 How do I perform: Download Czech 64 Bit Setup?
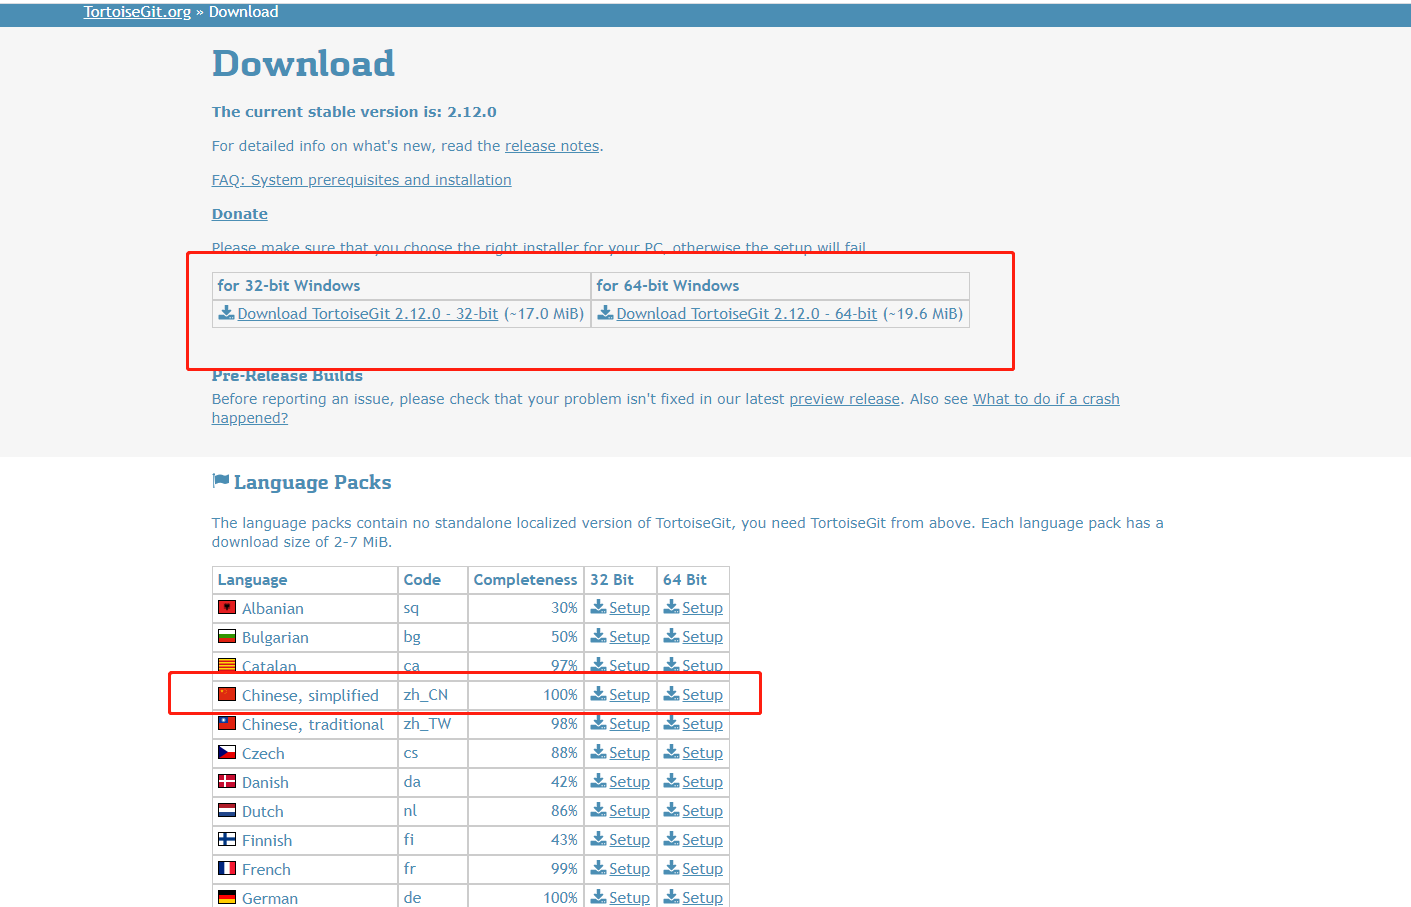(x=702, y=753)
